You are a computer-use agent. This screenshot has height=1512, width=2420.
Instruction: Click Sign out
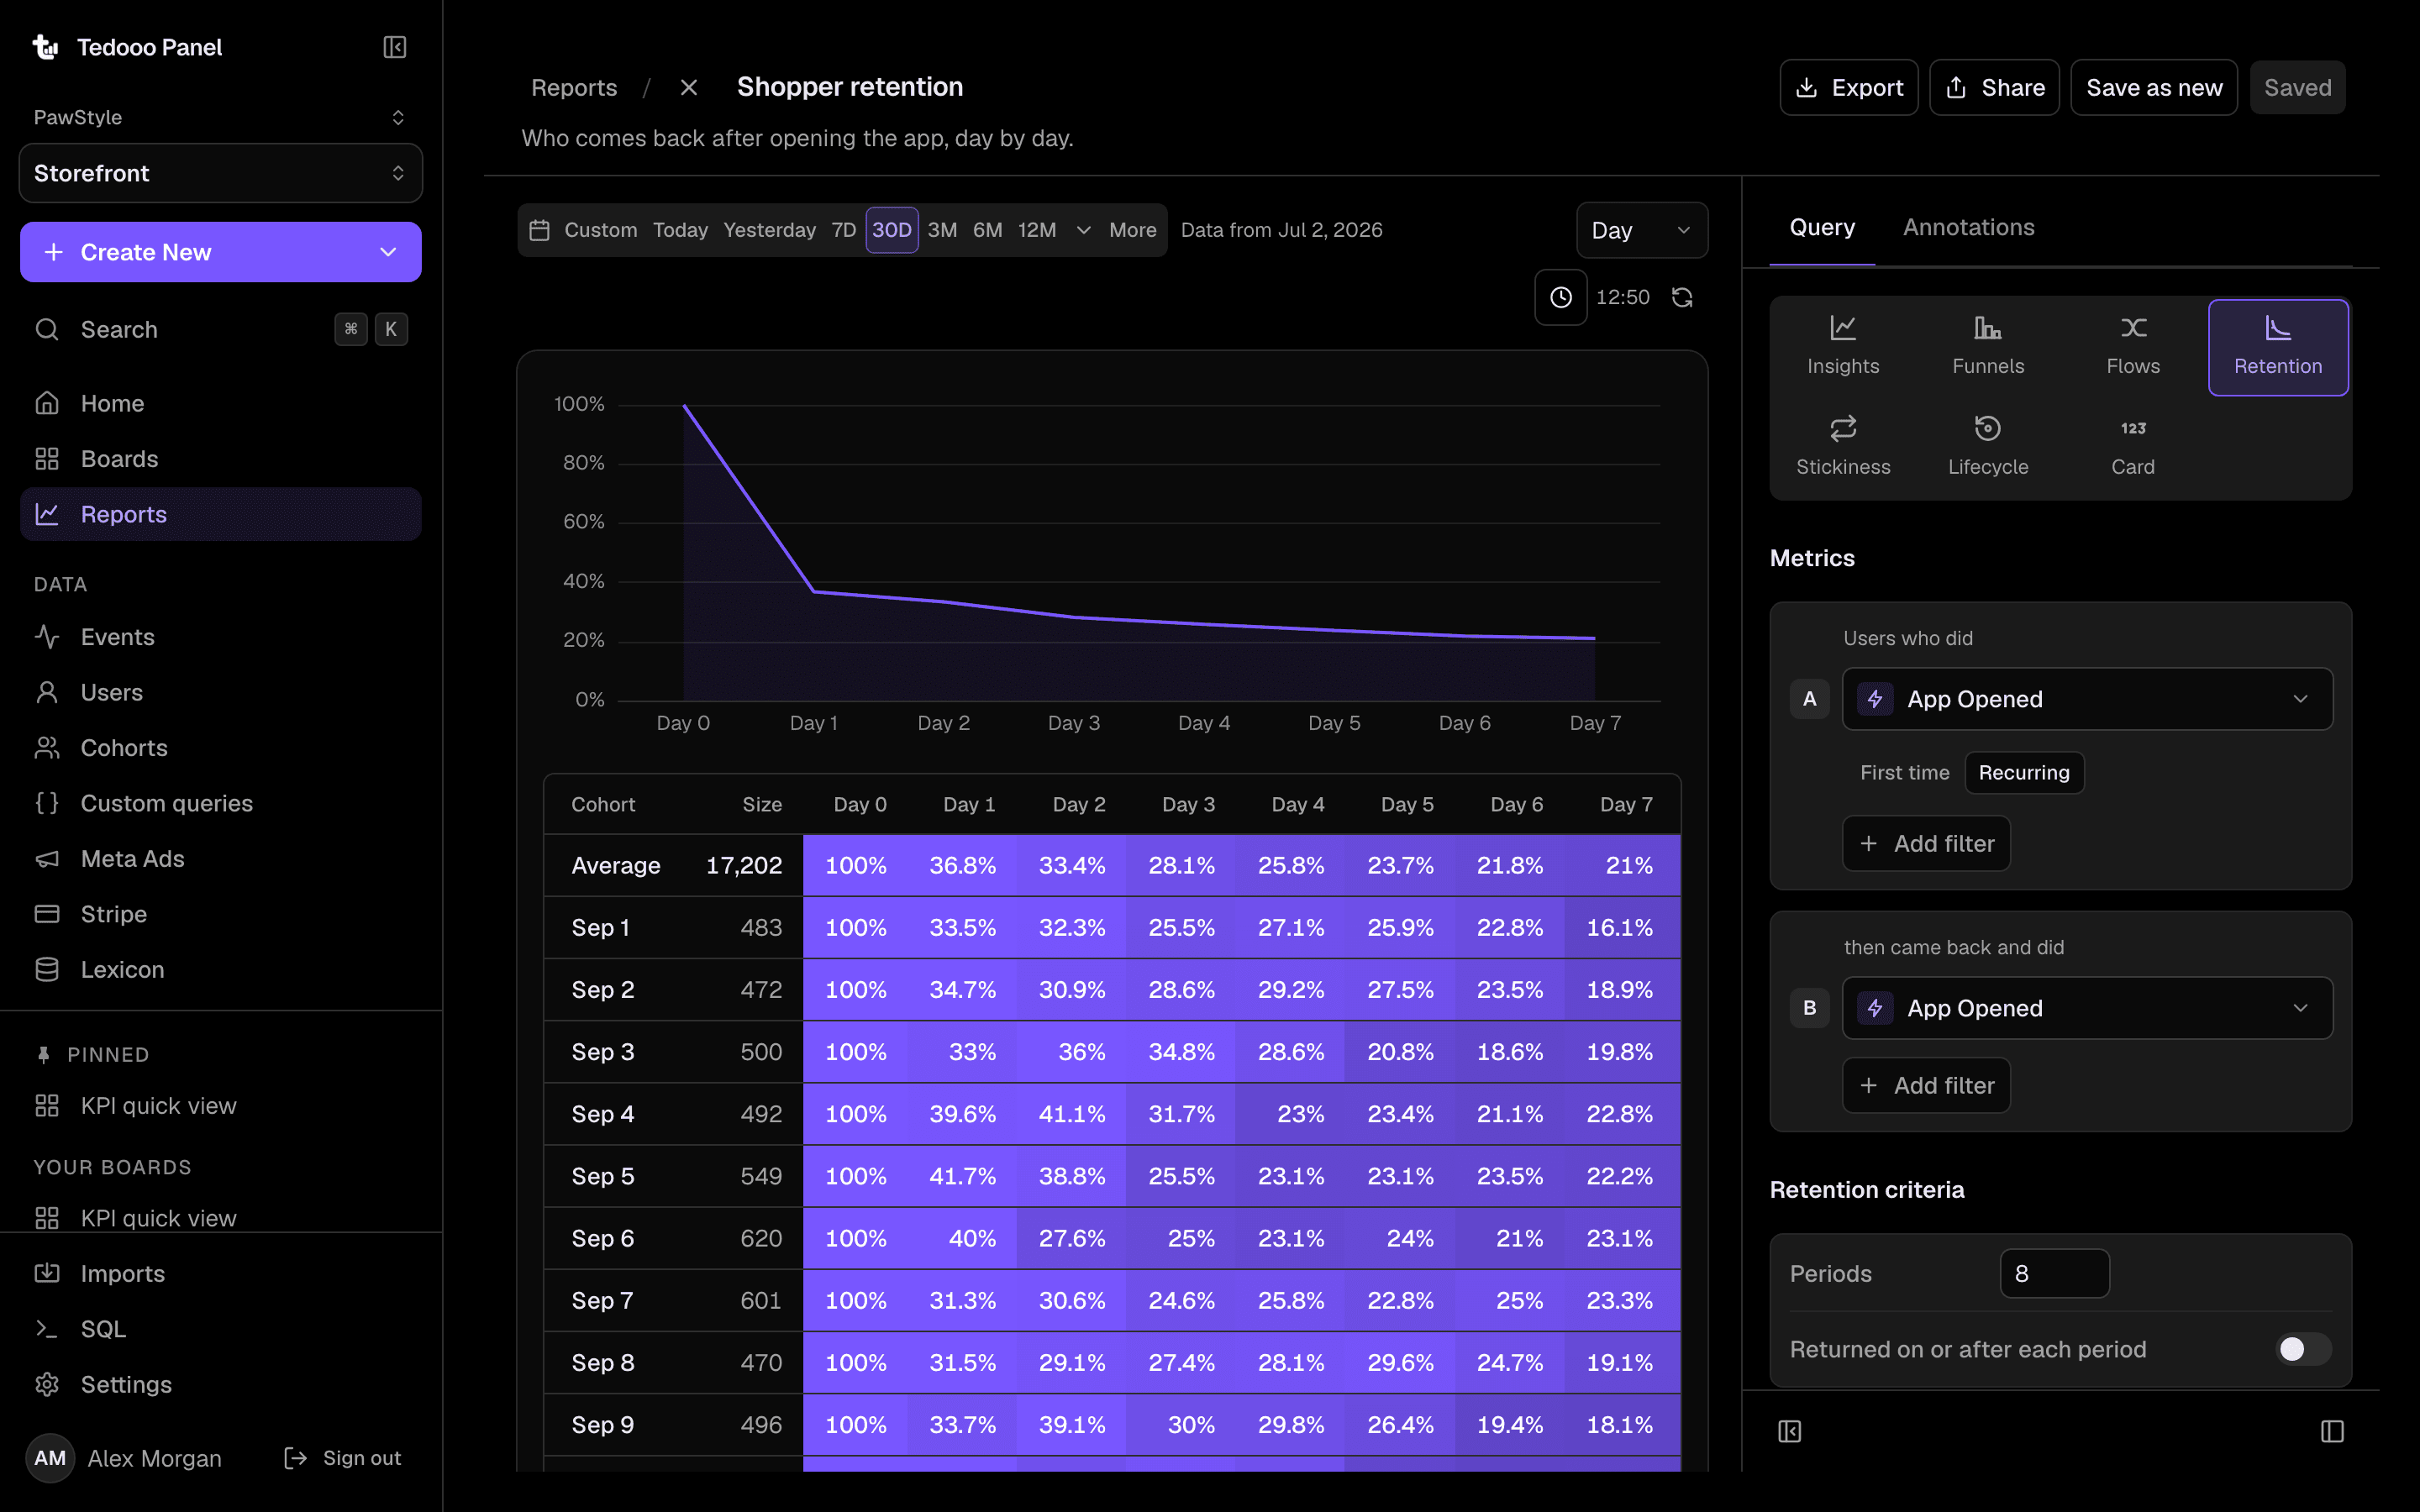[342, 1457]
